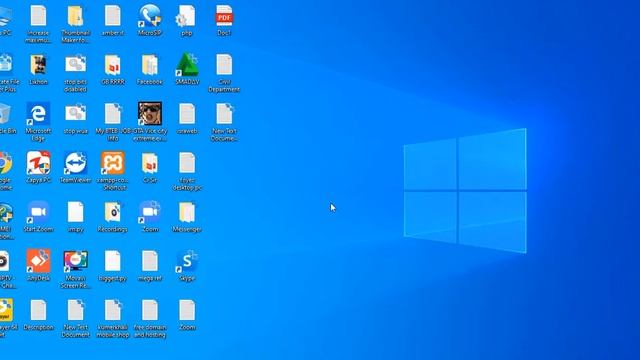
Task: Launch the partly visible Google Chrome shortcut
Action: pyautogui.click(x=6, y=171)
